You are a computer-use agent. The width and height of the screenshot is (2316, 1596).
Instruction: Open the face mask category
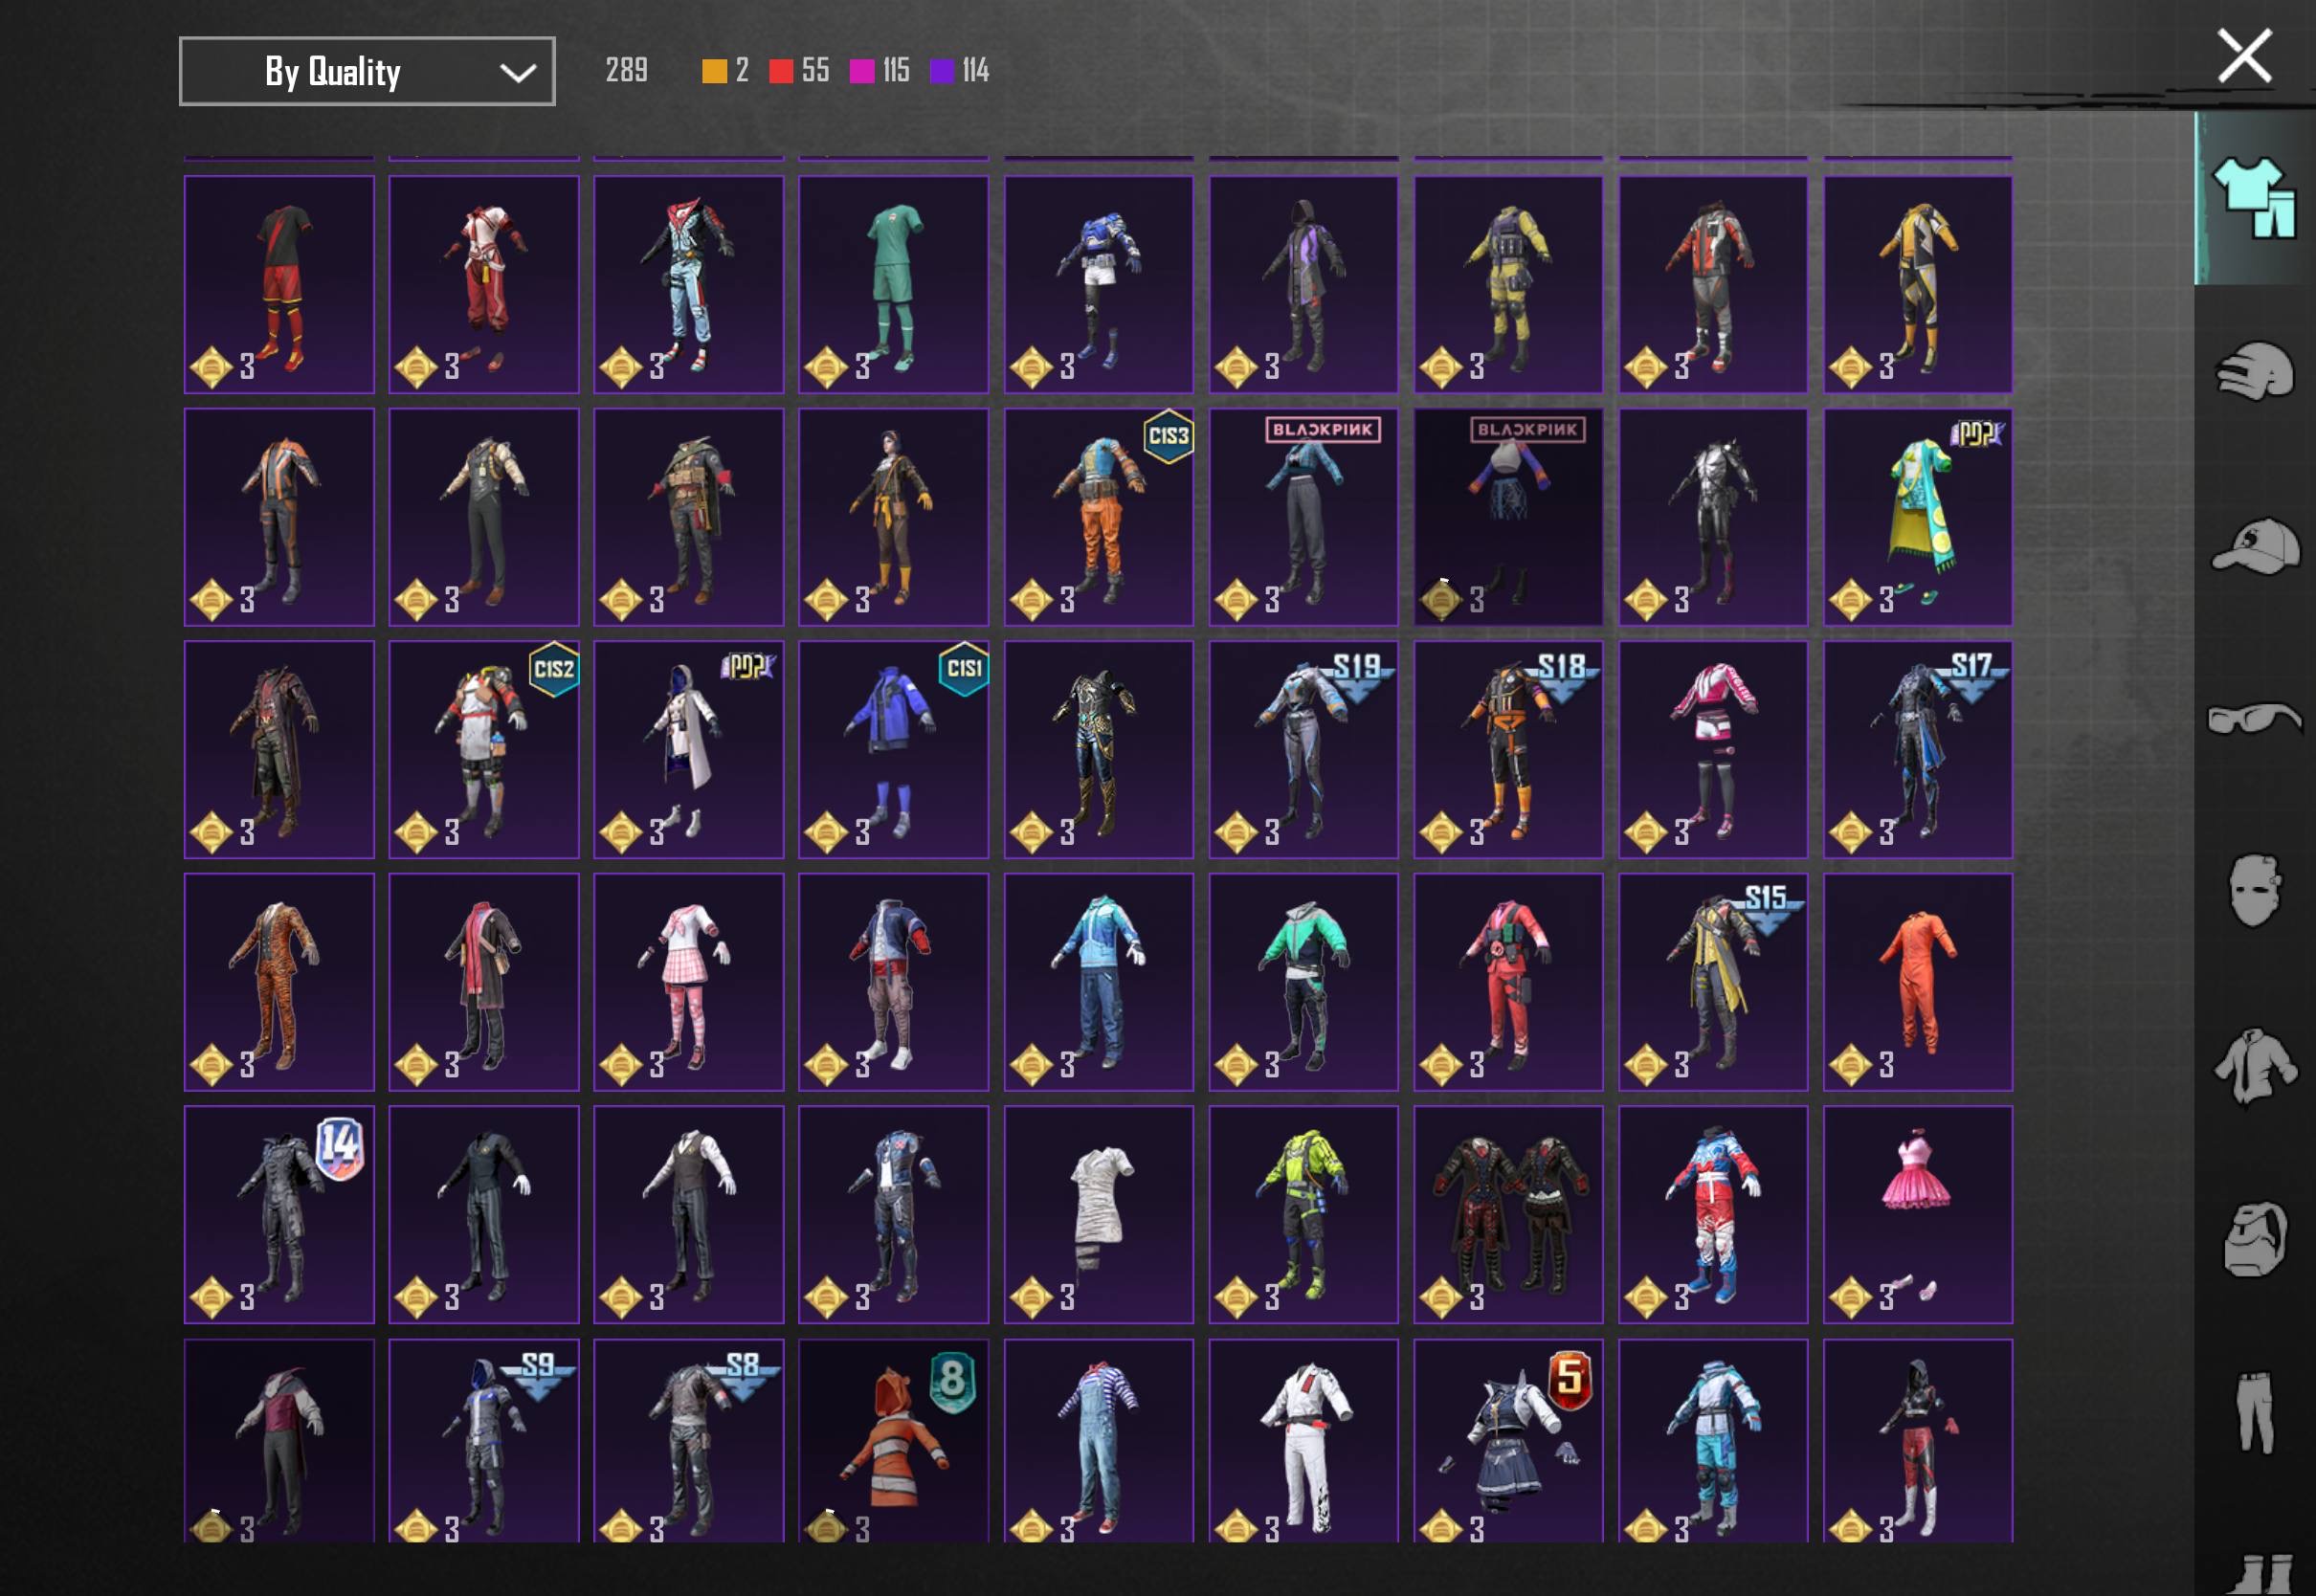[x=2255, y=890]
